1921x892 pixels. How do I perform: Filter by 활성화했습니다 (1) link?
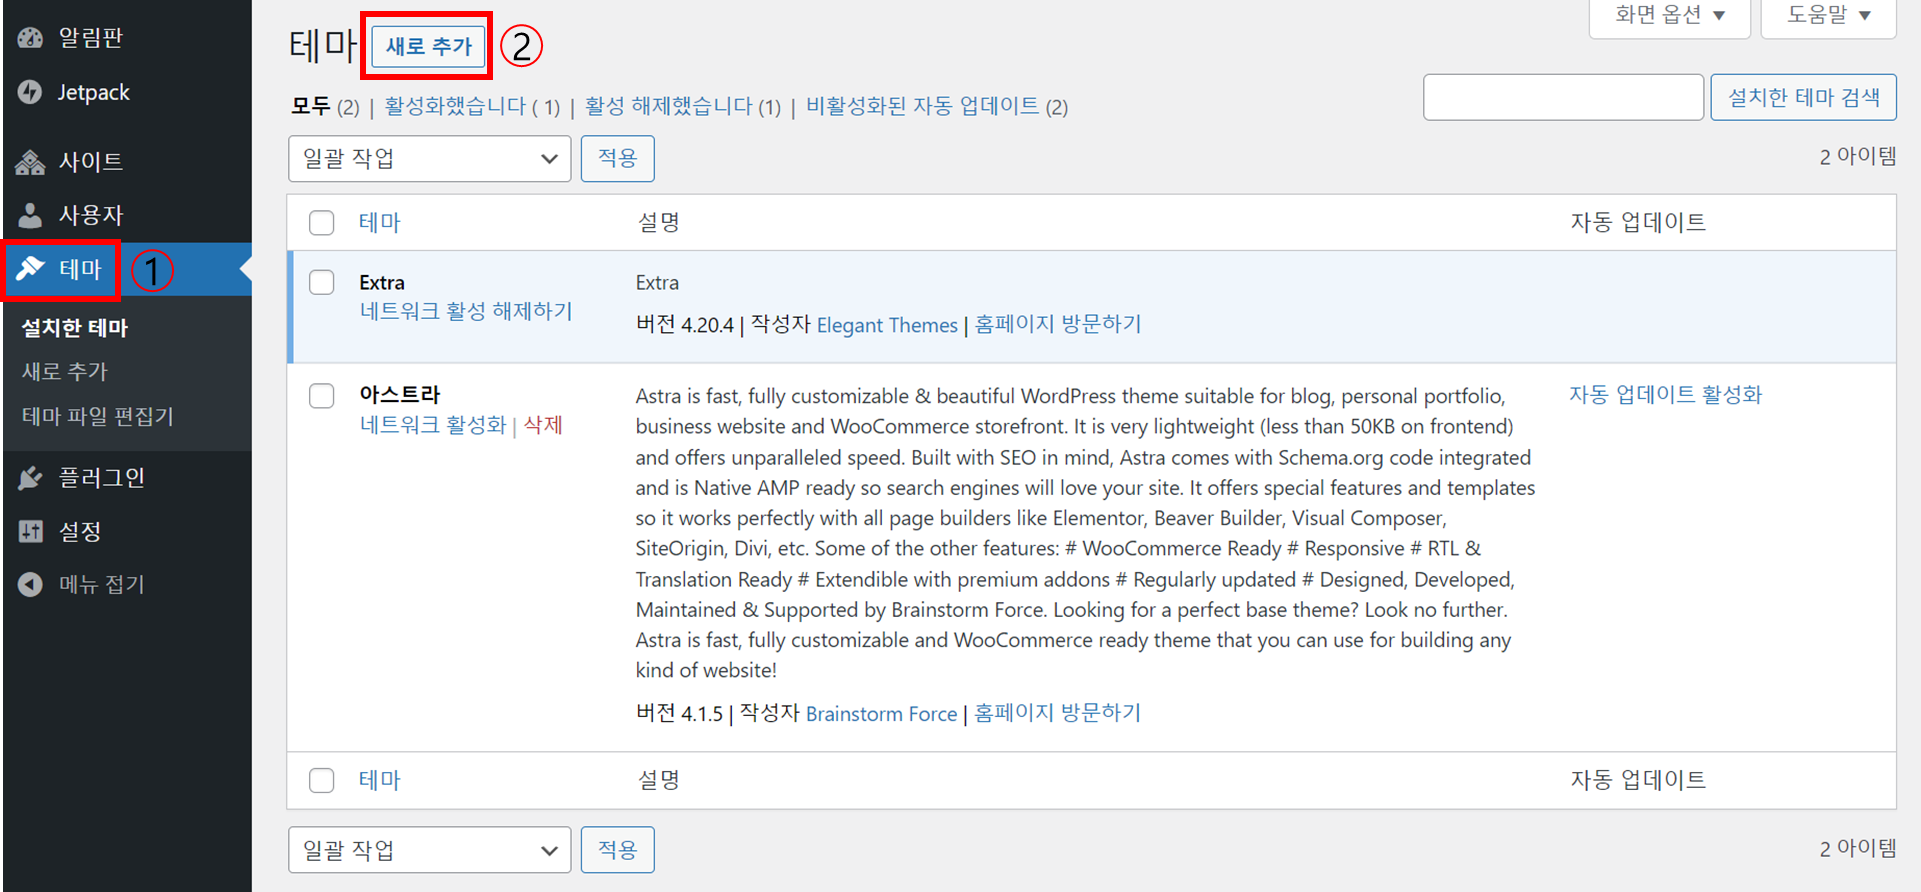pyautogui.click(x=472, y=106)
